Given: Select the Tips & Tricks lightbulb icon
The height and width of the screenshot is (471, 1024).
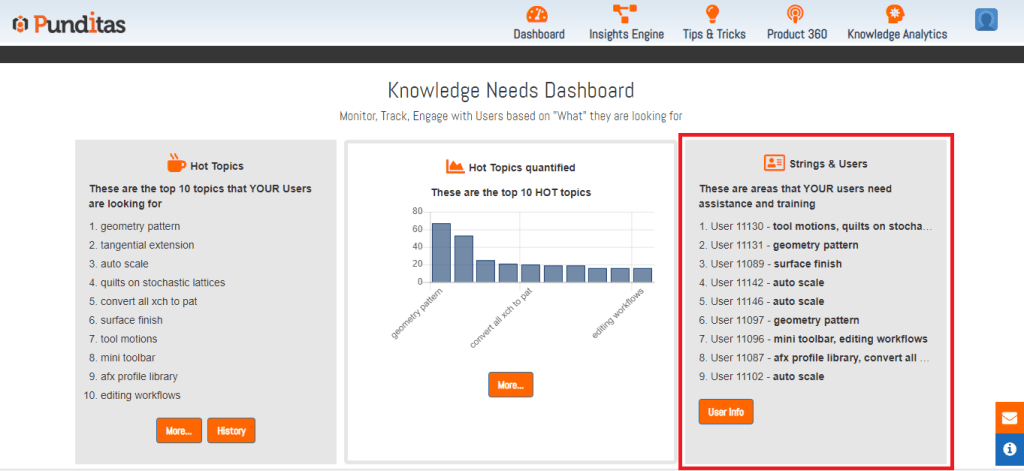Looking at the screenshot, I should (x=713, y=14).
